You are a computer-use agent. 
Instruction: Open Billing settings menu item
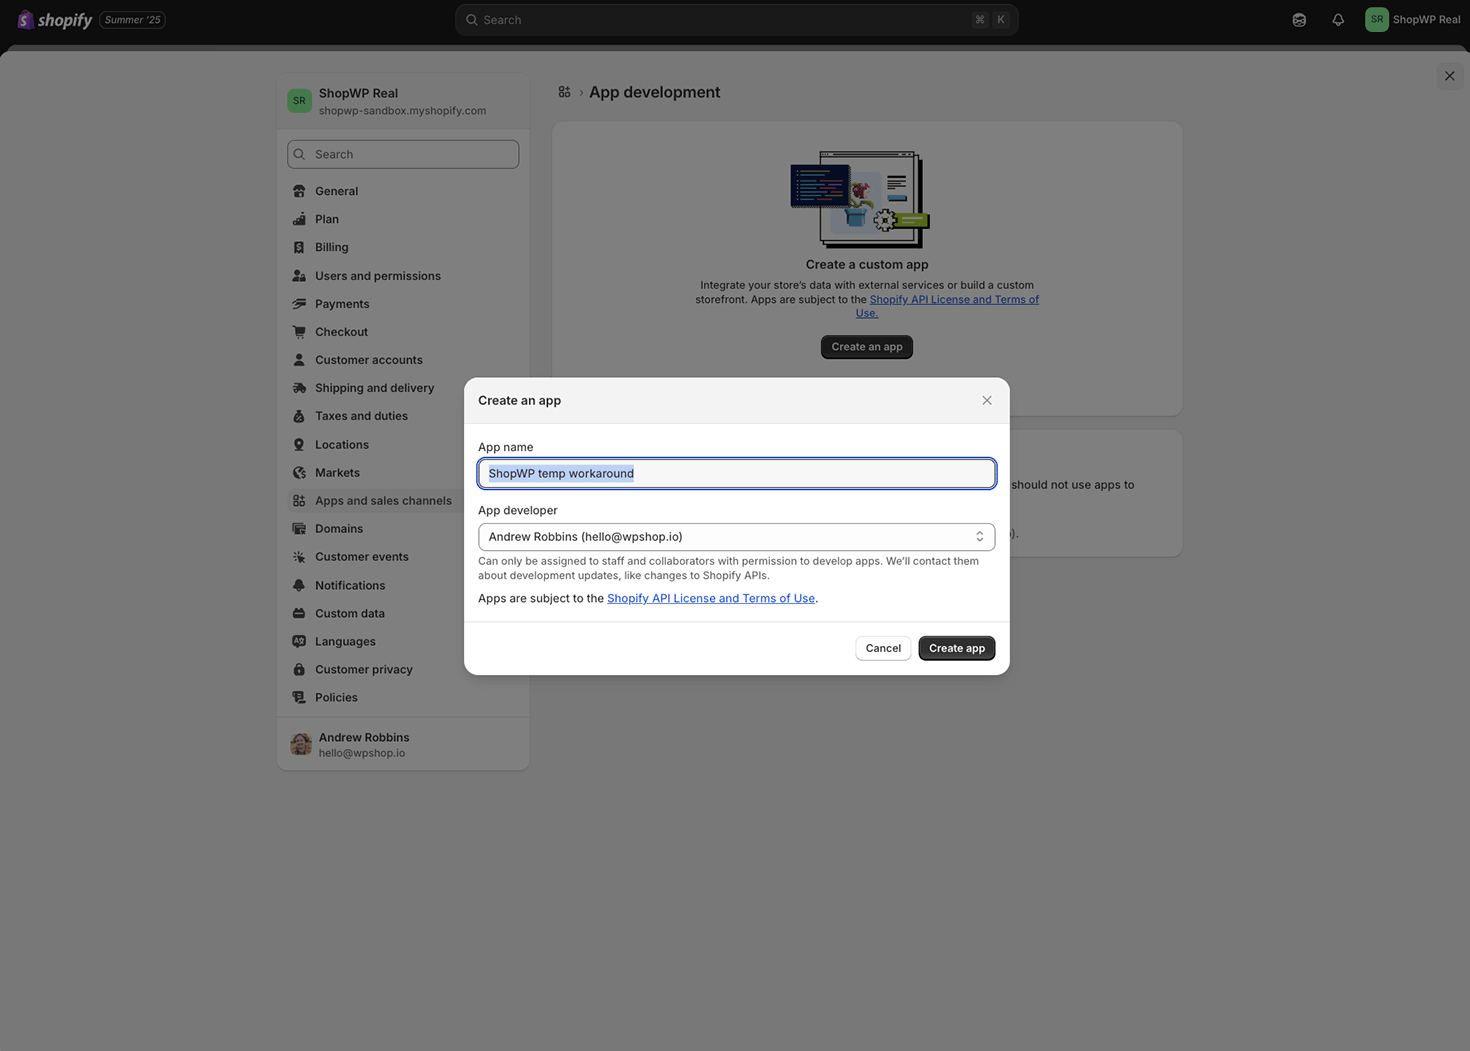[403, 247]
